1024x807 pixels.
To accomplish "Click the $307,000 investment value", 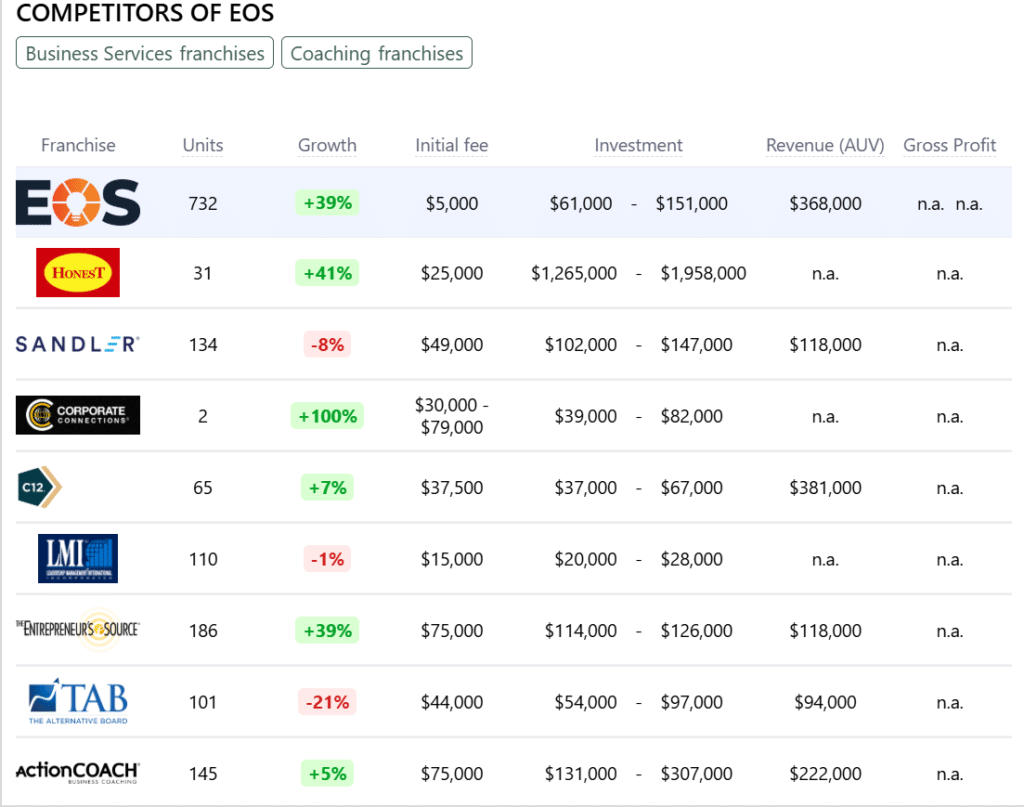I will 696,774.
